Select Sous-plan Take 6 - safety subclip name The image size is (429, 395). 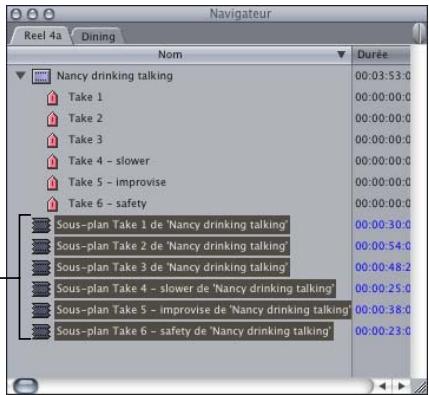194,331
